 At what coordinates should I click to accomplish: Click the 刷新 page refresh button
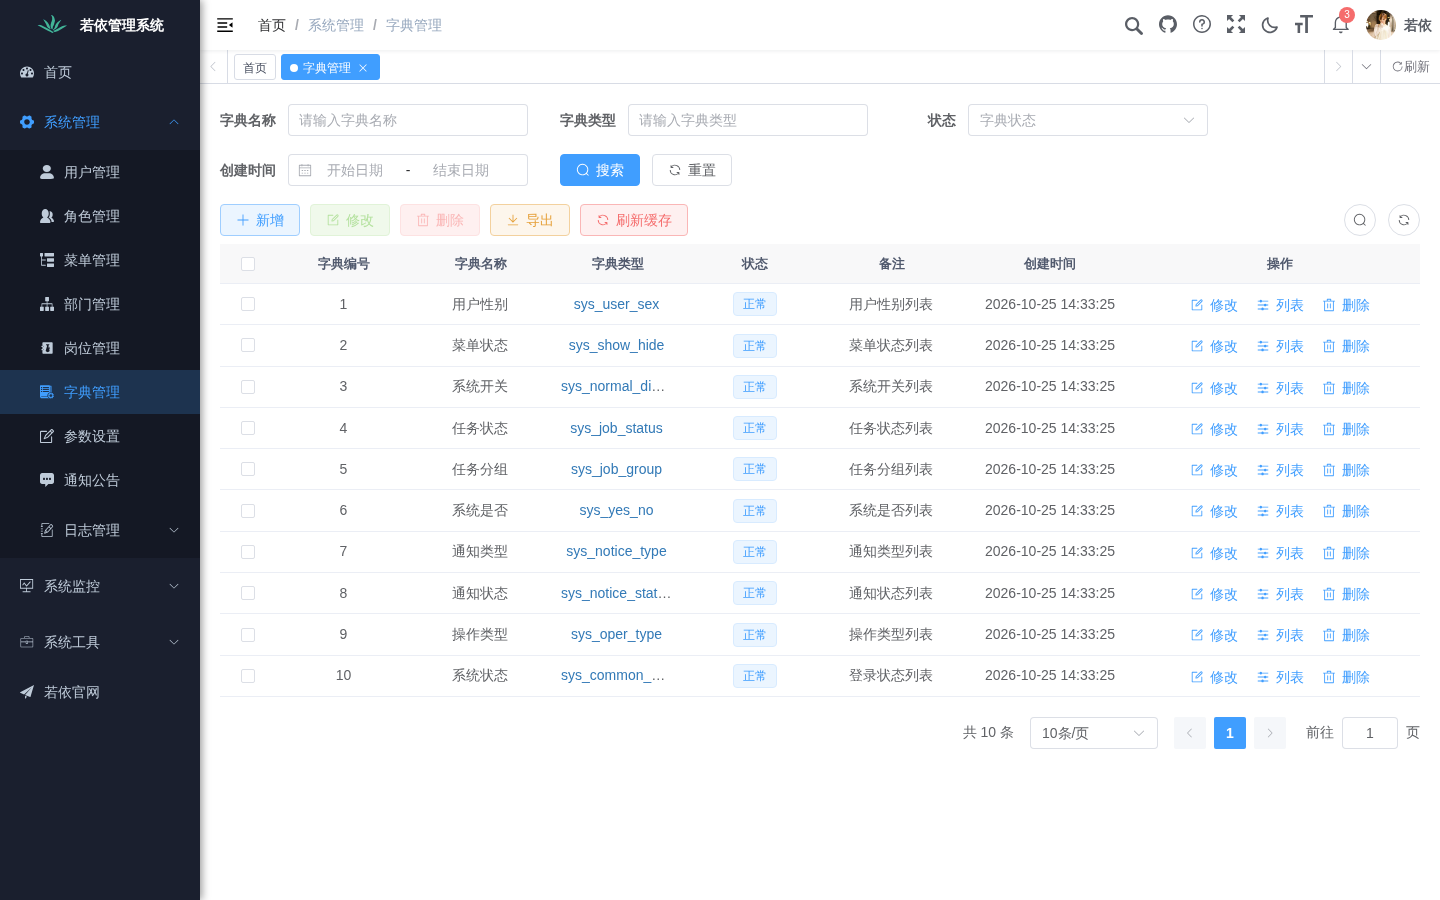1410,67
